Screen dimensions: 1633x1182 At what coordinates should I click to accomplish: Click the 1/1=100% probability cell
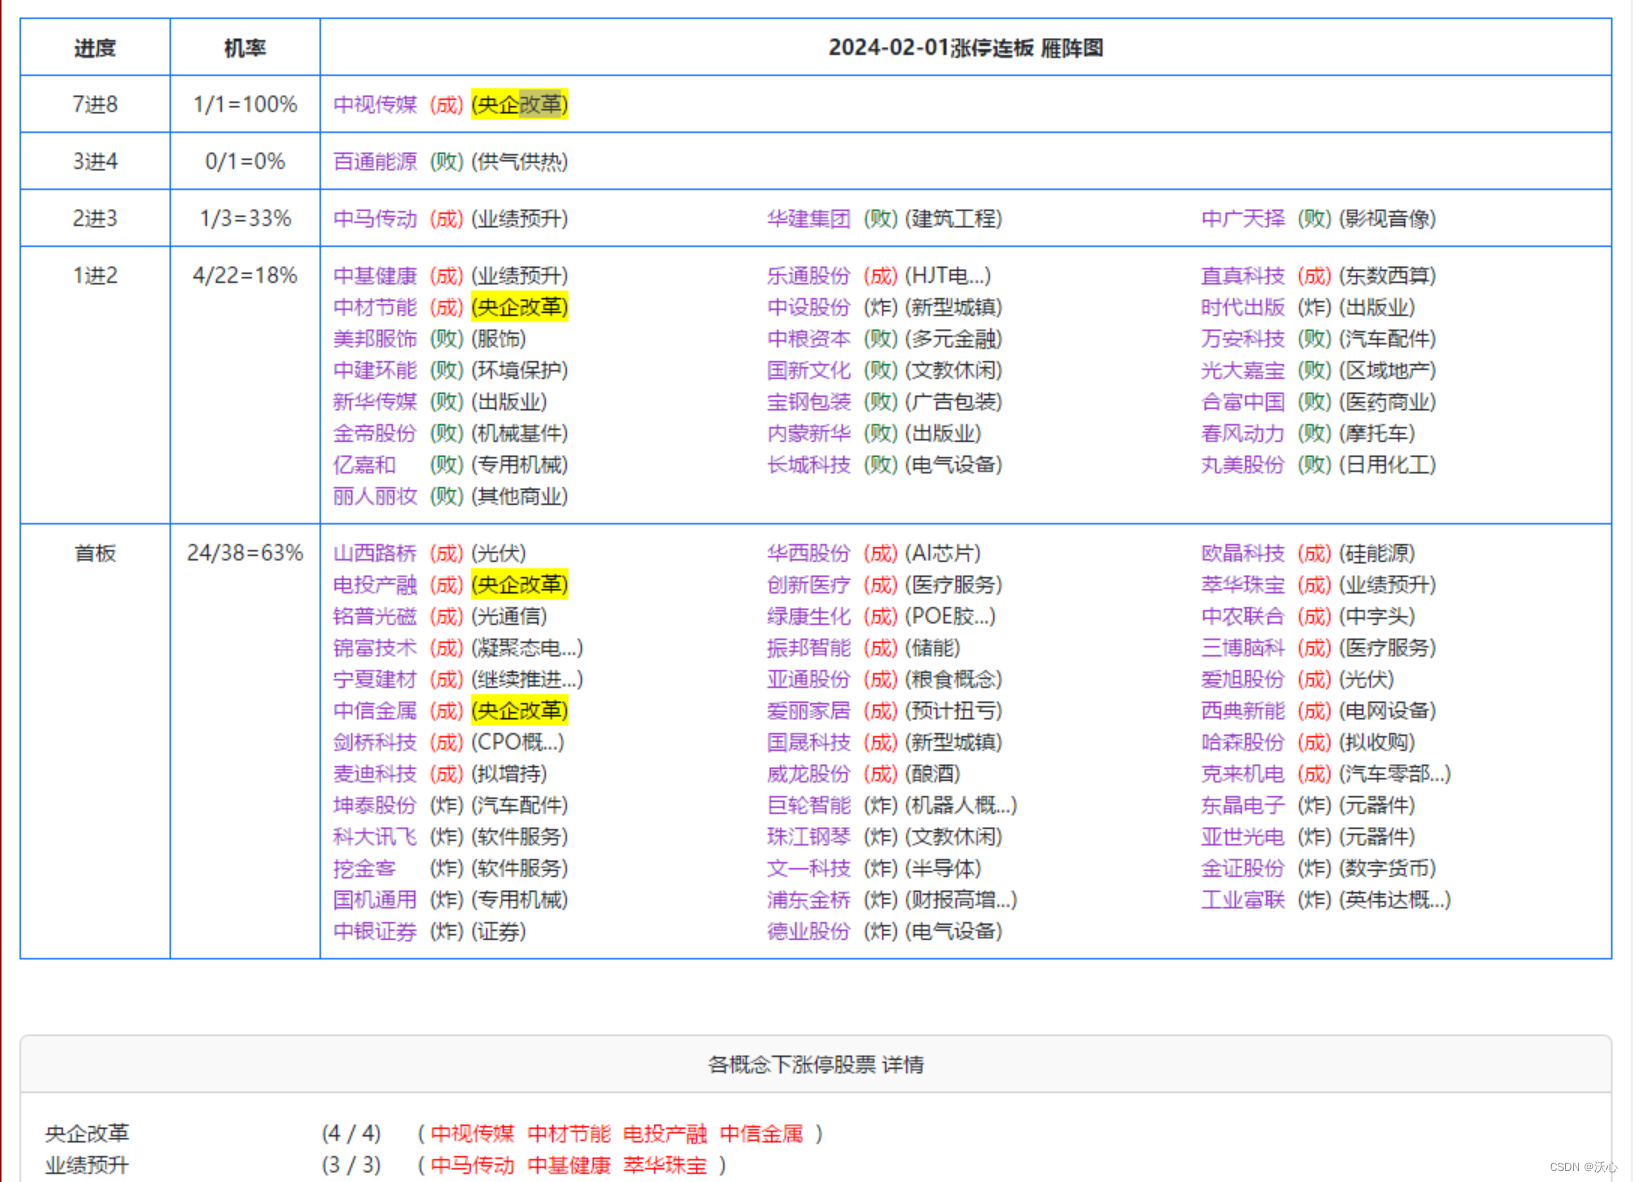245,104
